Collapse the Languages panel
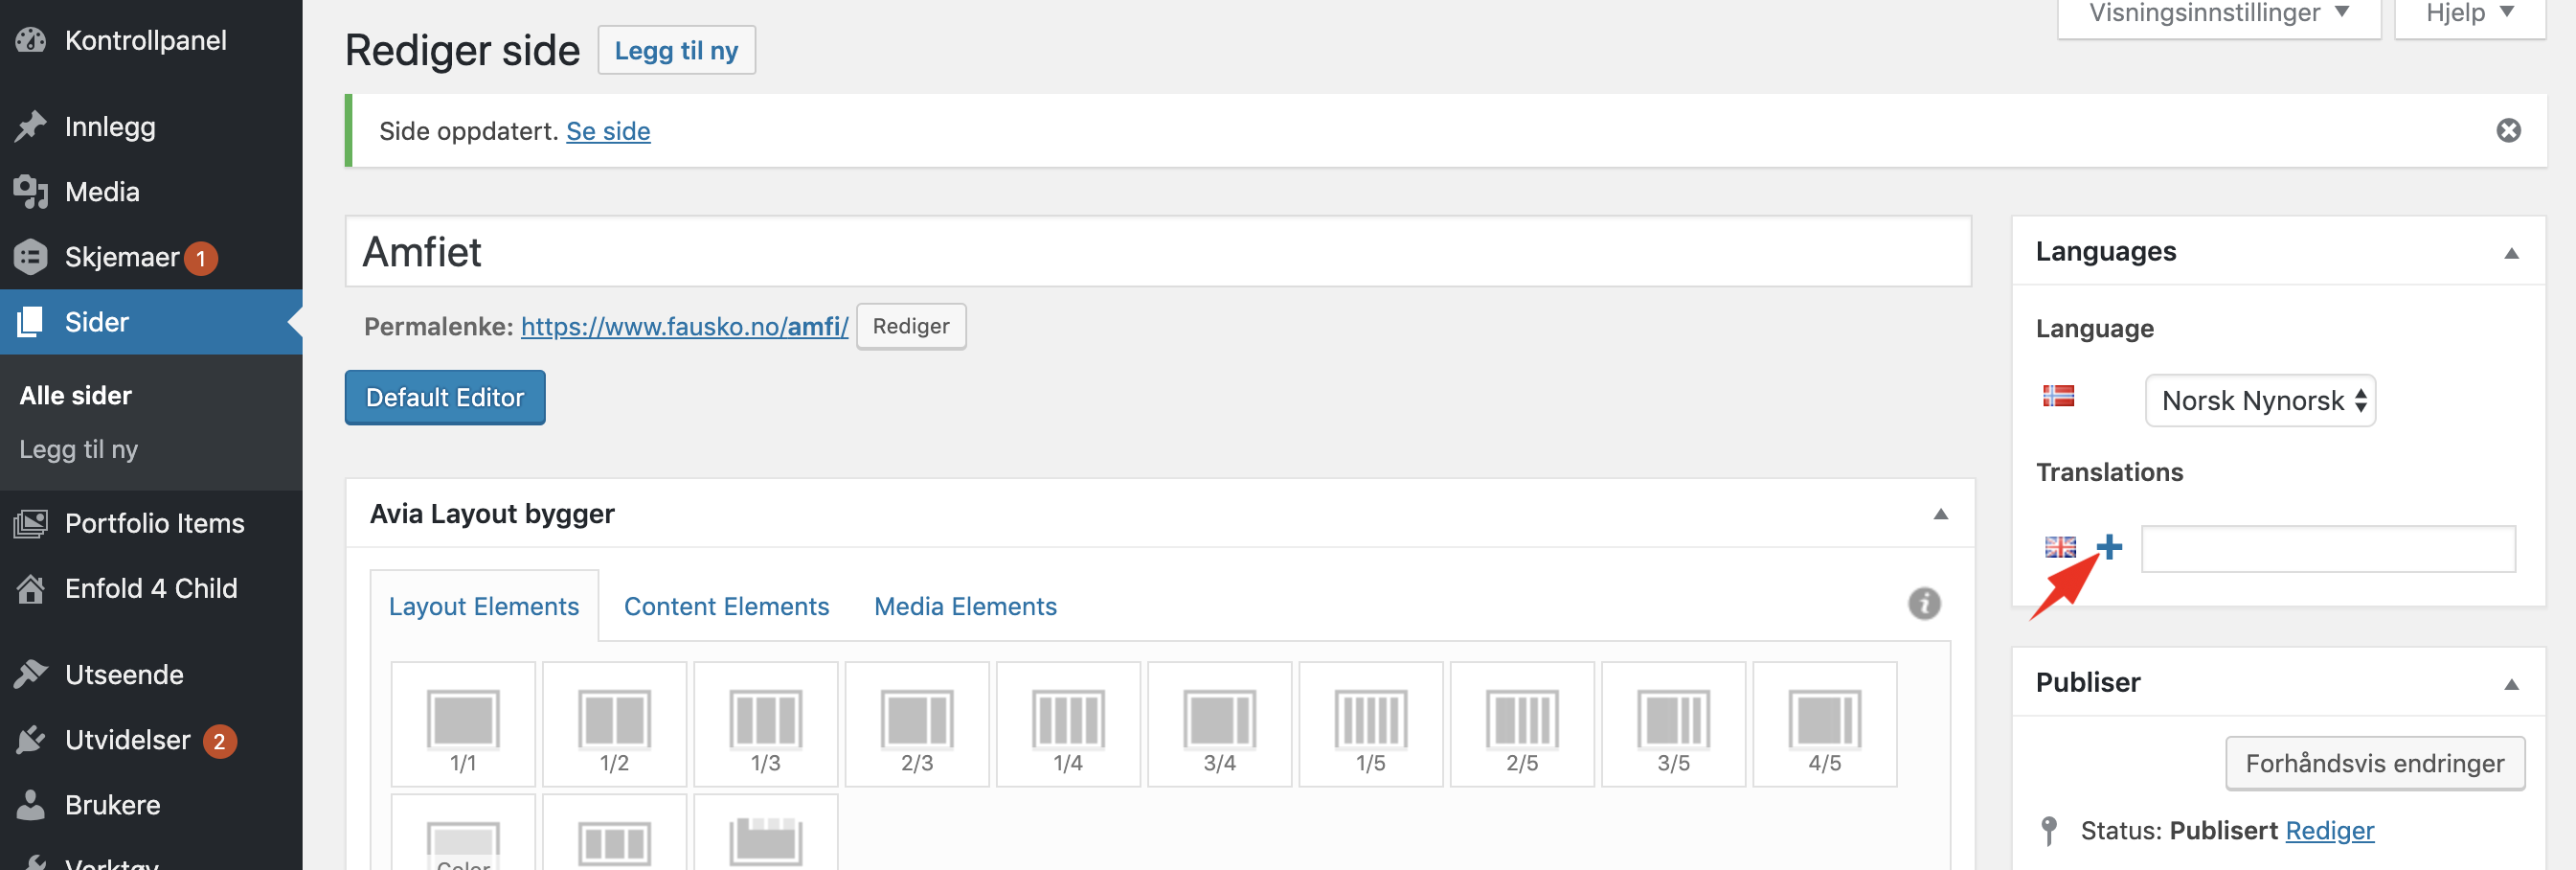Image resolution: width=2576 pixels, height=870 pixels. pyautogui.click(x=2511, y=253)
